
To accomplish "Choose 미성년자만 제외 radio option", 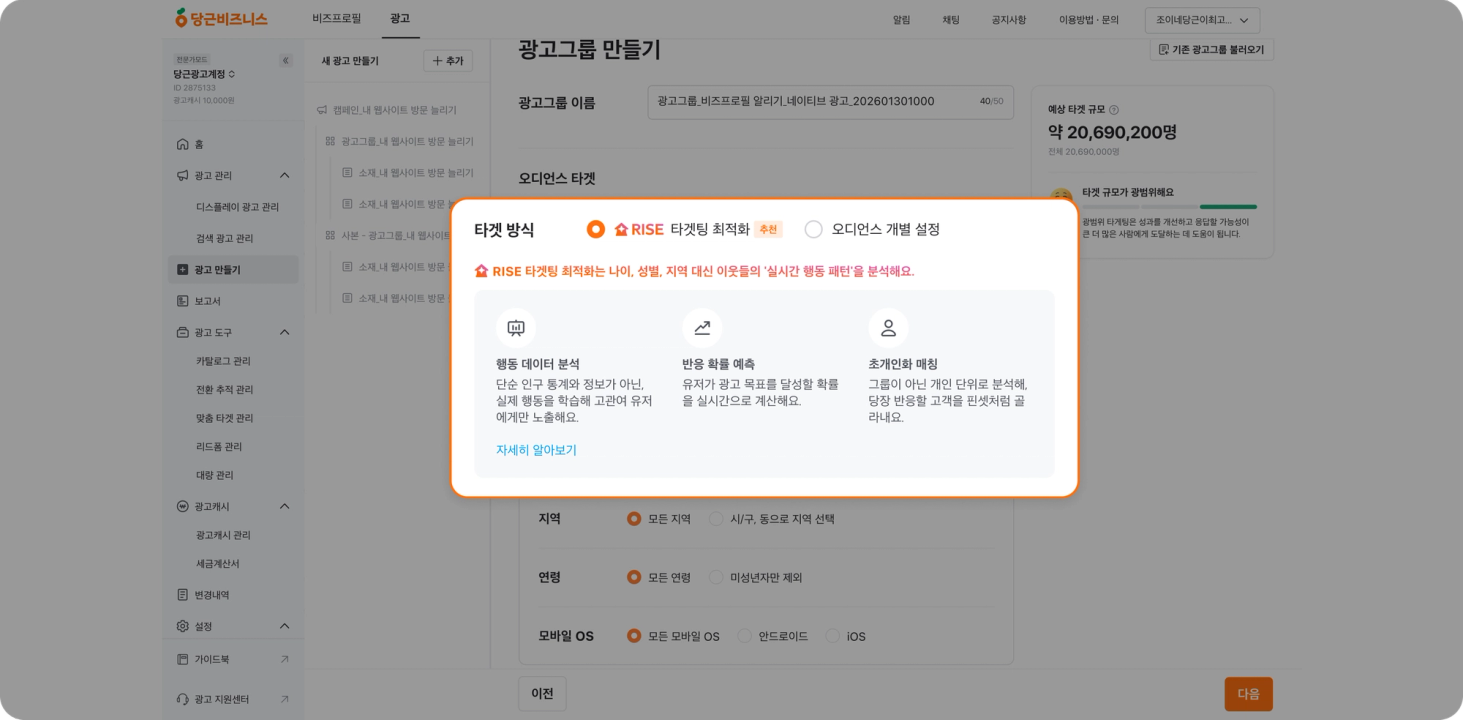I will pyautogui.click(x=716, y=577).
